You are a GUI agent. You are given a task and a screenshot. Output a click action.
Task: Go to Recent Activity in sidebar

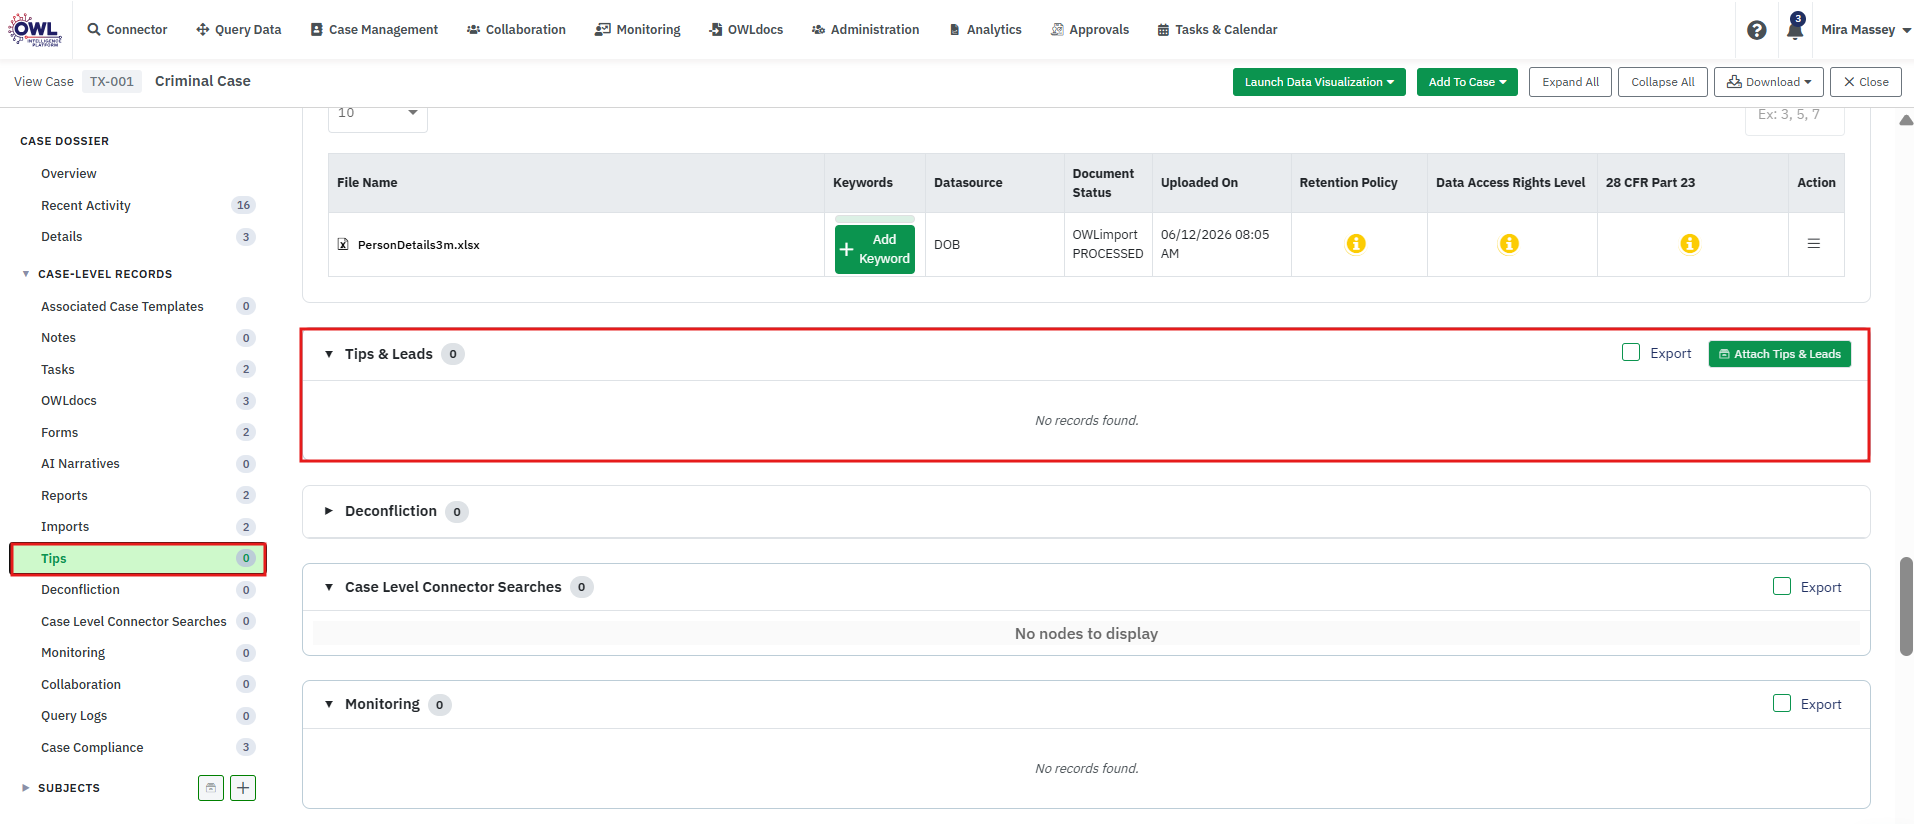point(86,206)
